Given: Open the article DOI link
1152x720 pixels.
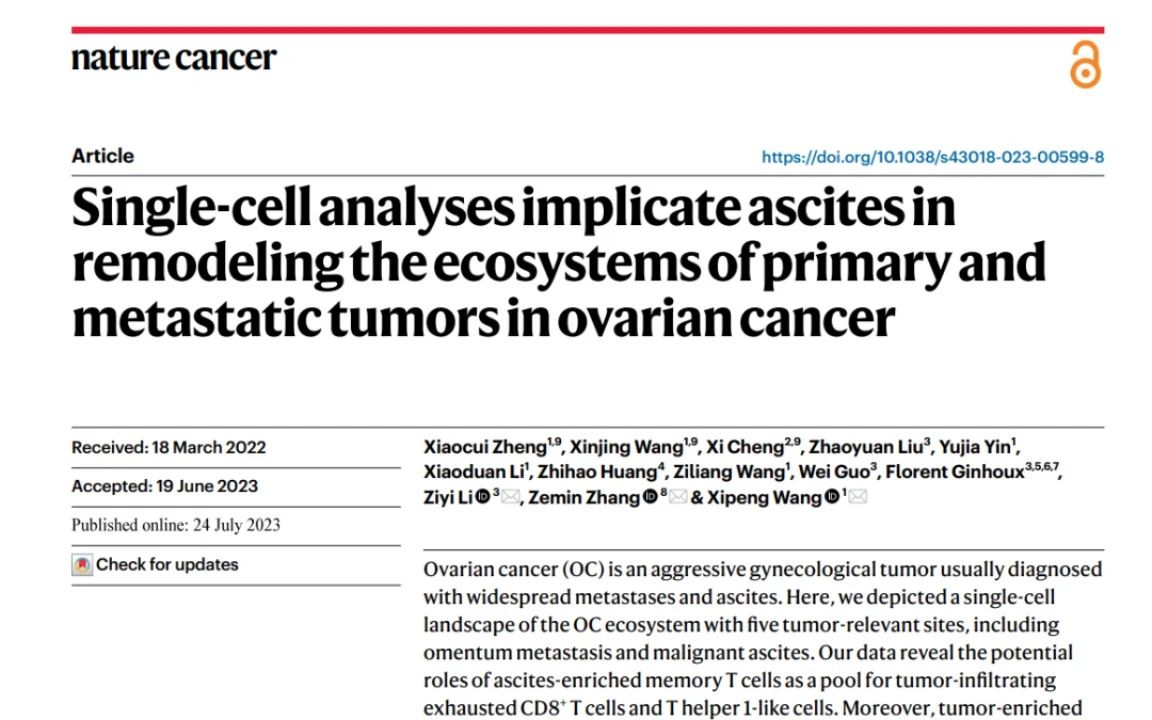Looking at the screenshot, I should tap(932, 156).
